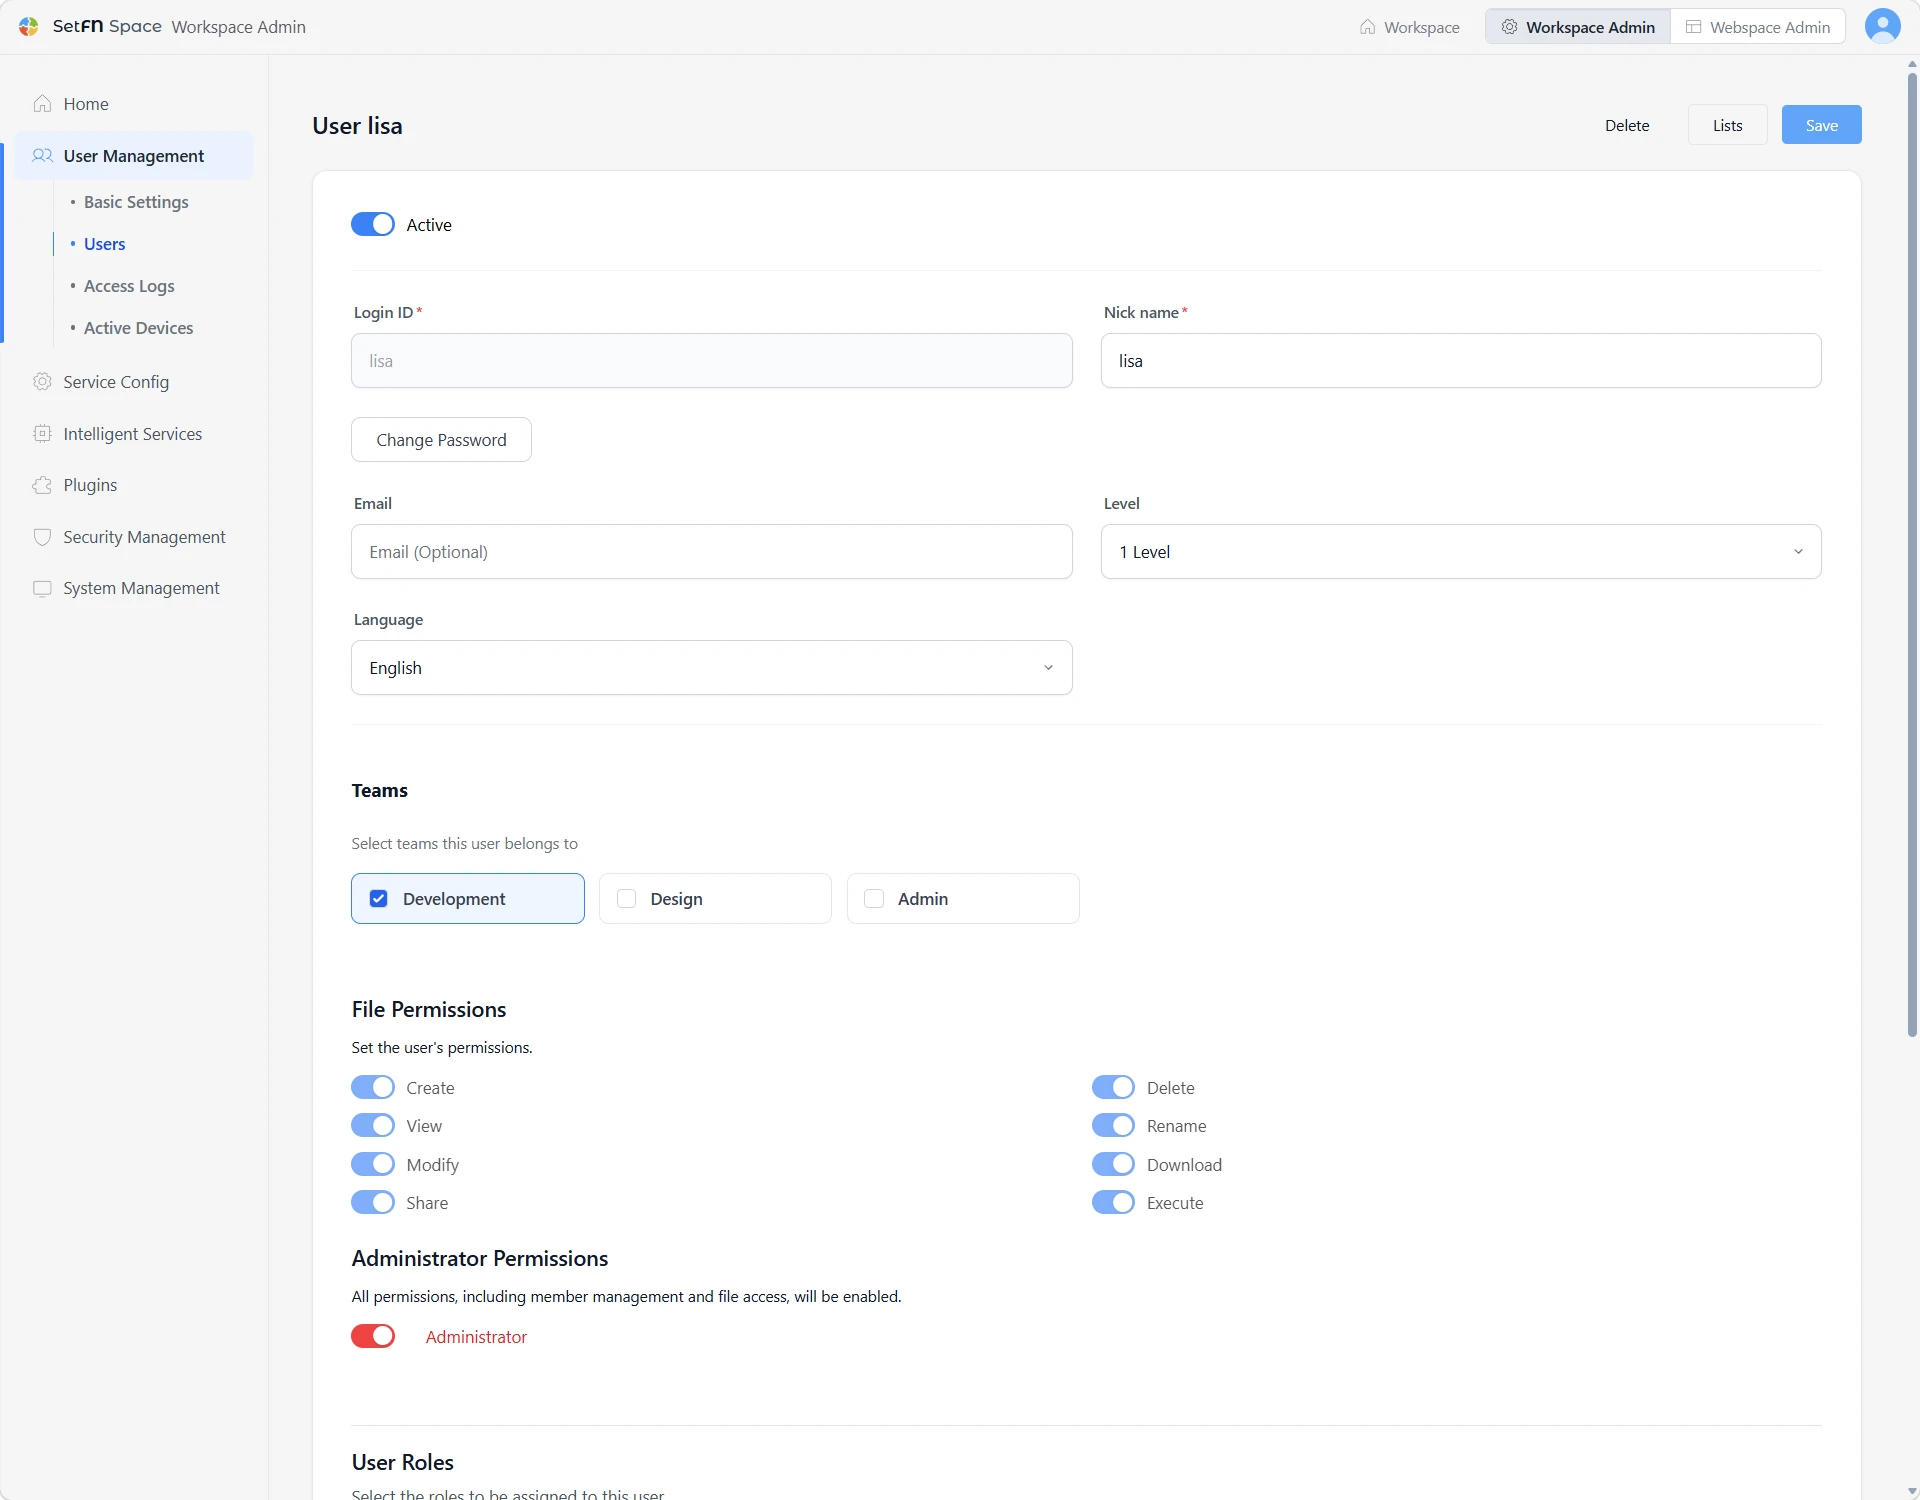Toggle the Rename file permission

pos(1113,1125)
